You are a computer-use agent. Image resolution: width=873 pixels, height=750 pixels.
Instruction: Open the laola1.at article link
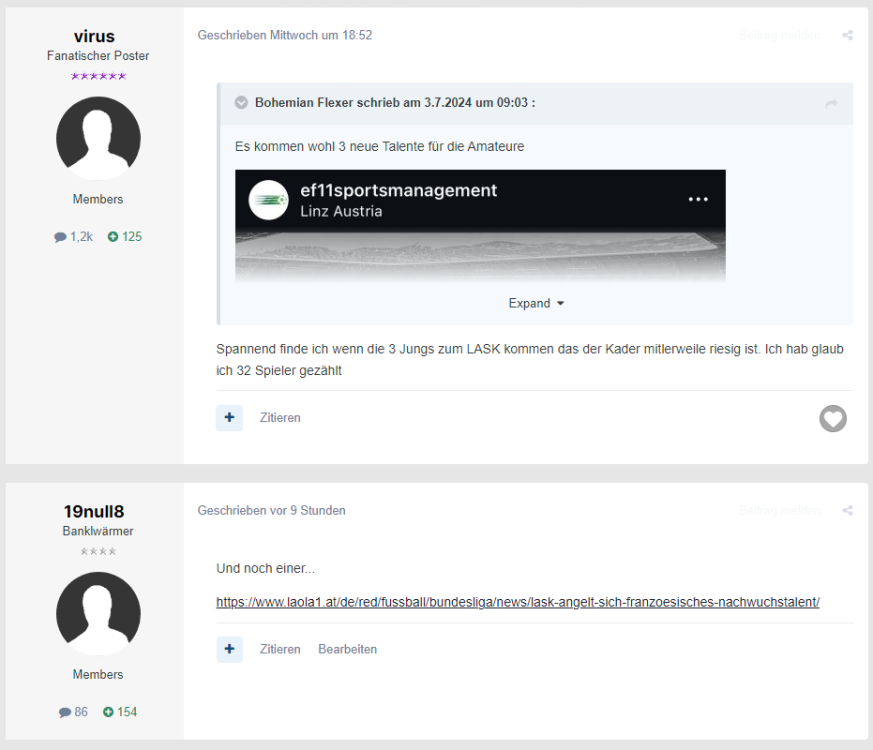[517, 602]
